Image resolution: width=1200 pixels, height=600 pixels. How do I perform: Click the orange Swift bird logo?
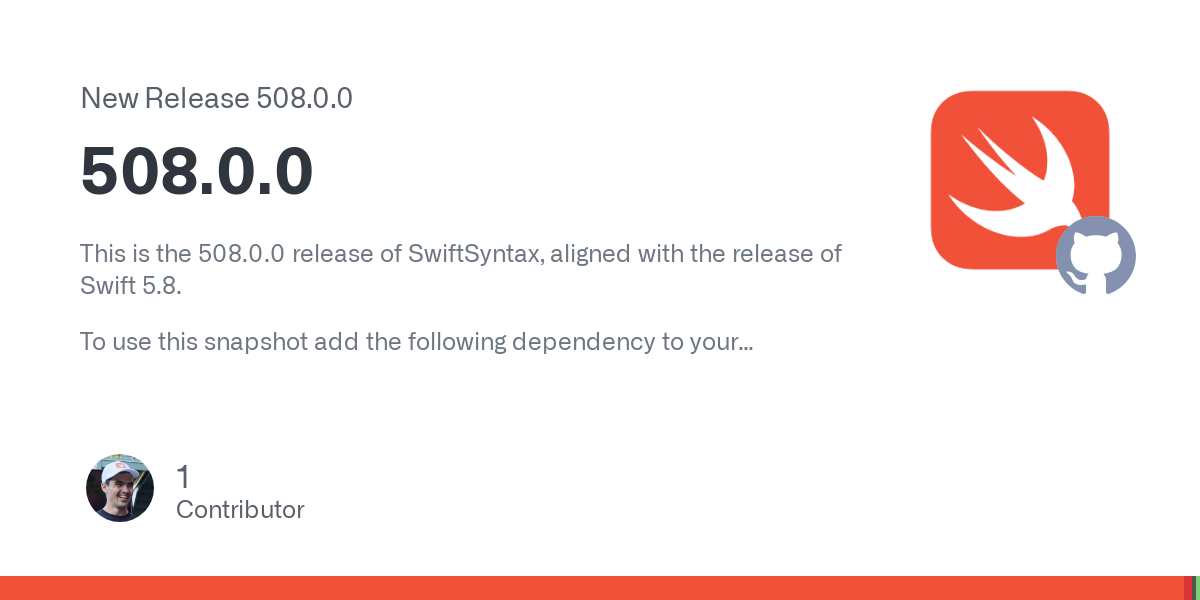pos(1019,180)
